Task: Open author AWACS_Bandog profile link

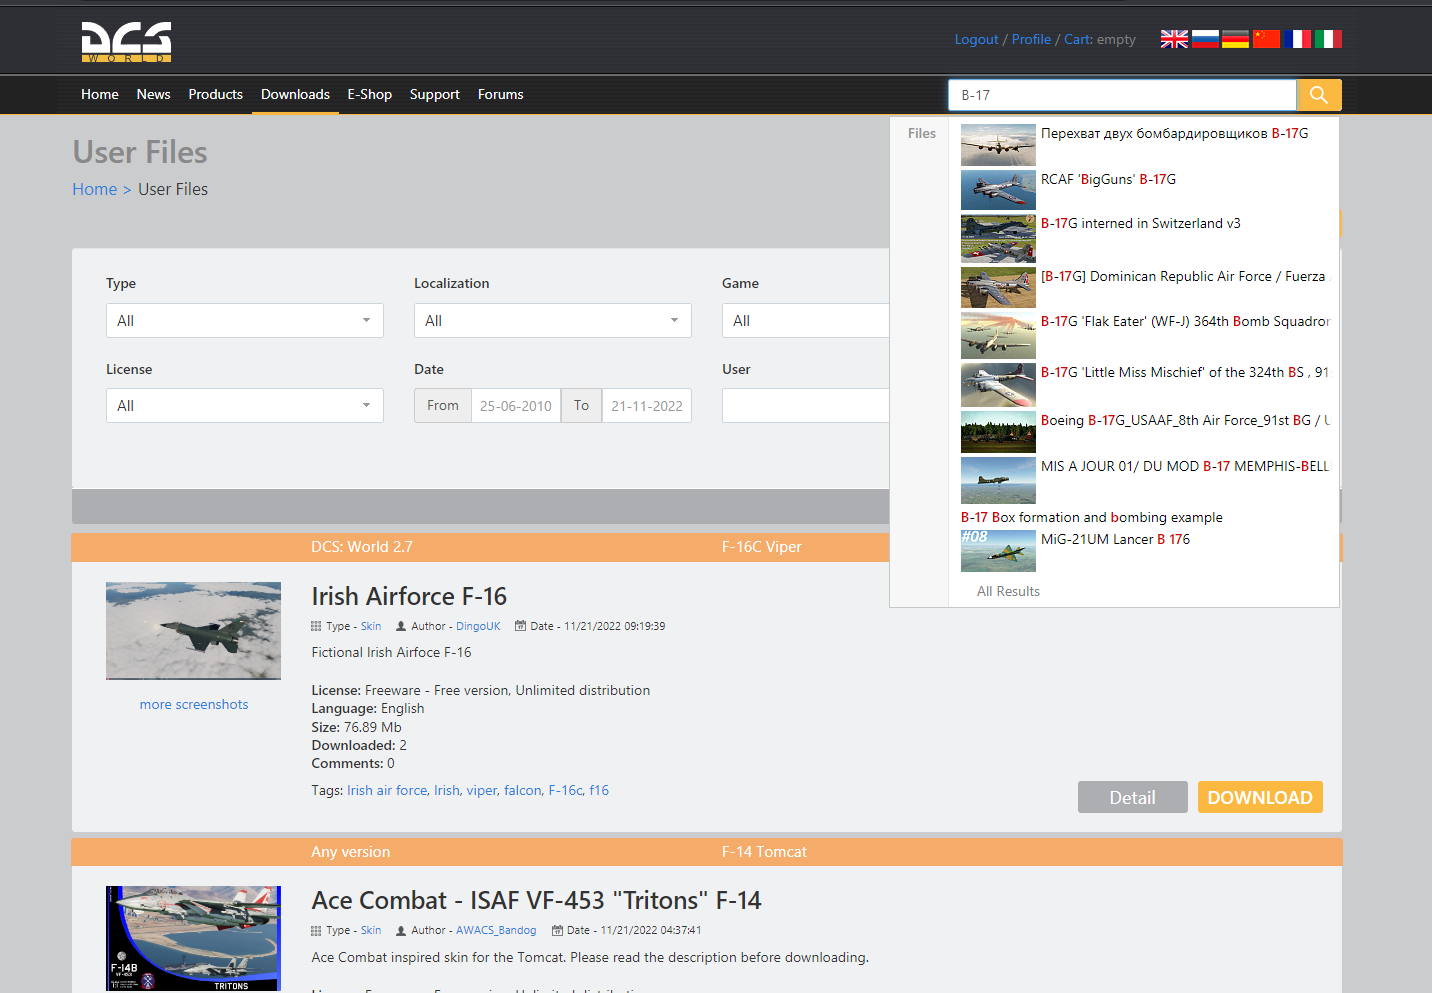Action: (496, 931)
